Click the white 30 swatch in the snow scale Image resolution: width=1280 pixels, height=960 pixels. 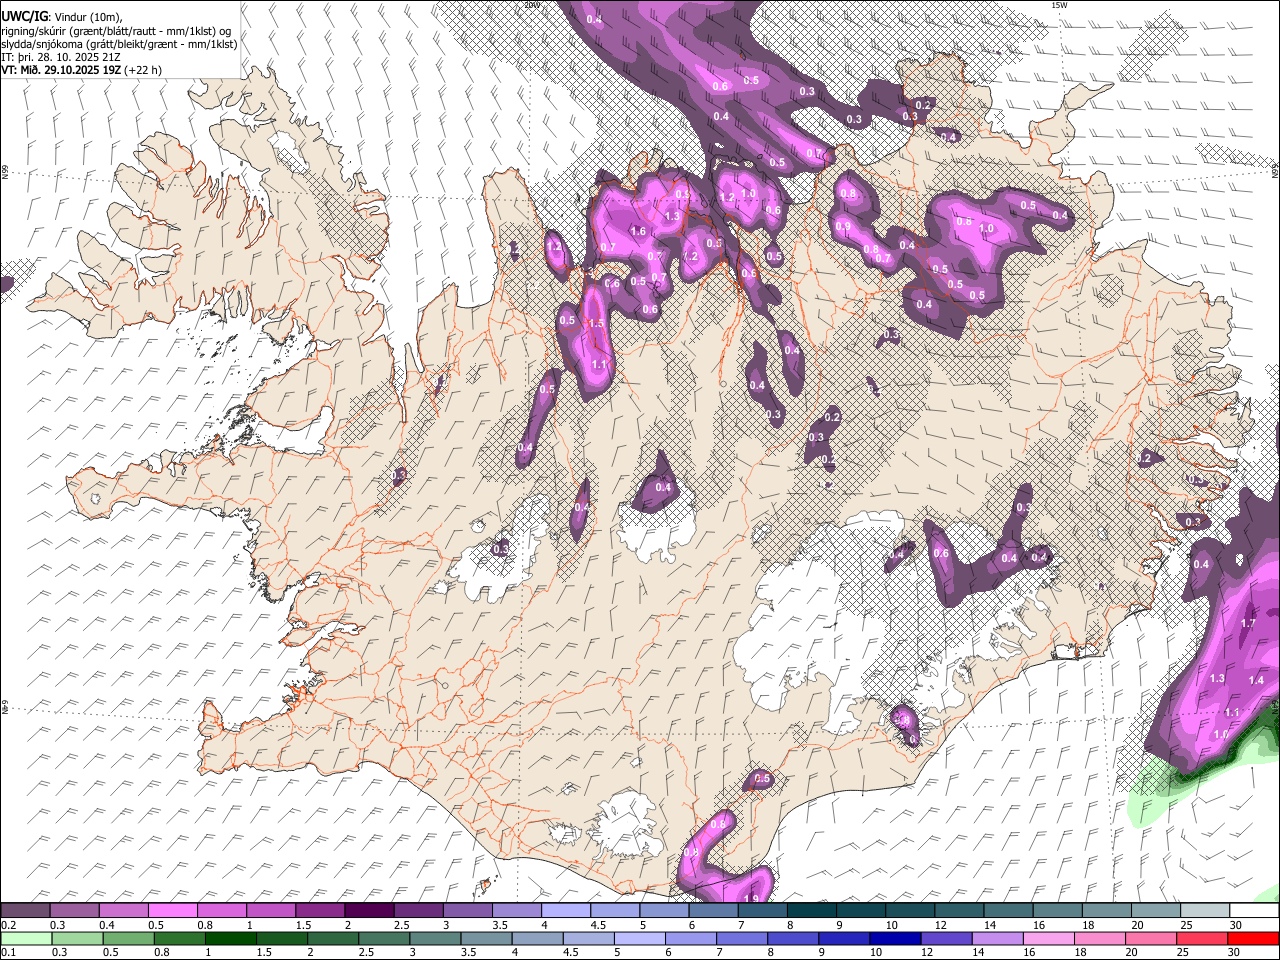(1254, 911)
